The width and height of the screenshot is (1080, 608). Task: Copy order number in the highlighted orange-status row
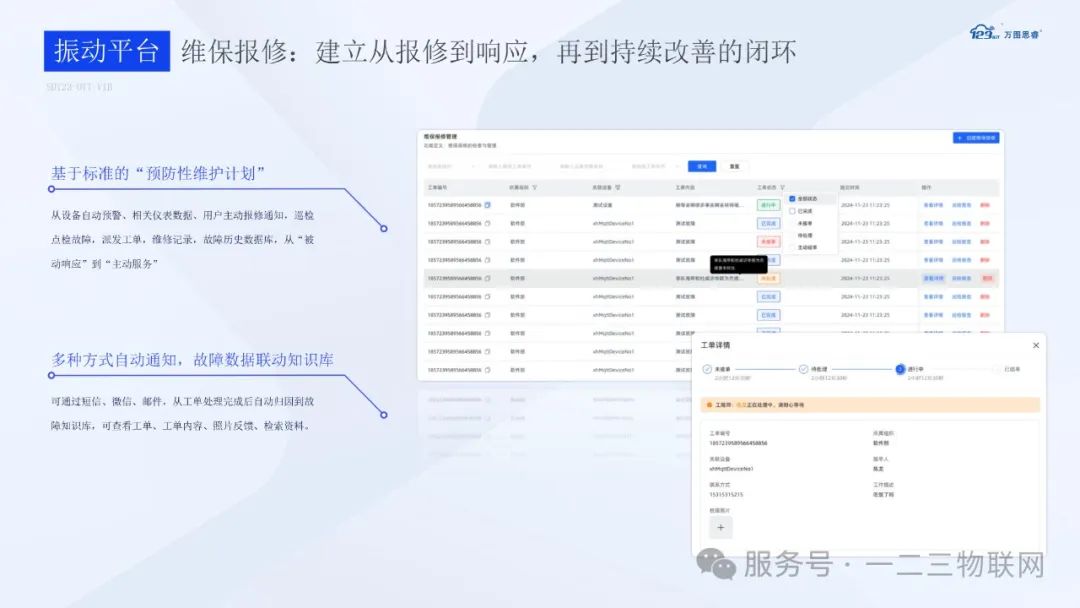click(487, 278)
